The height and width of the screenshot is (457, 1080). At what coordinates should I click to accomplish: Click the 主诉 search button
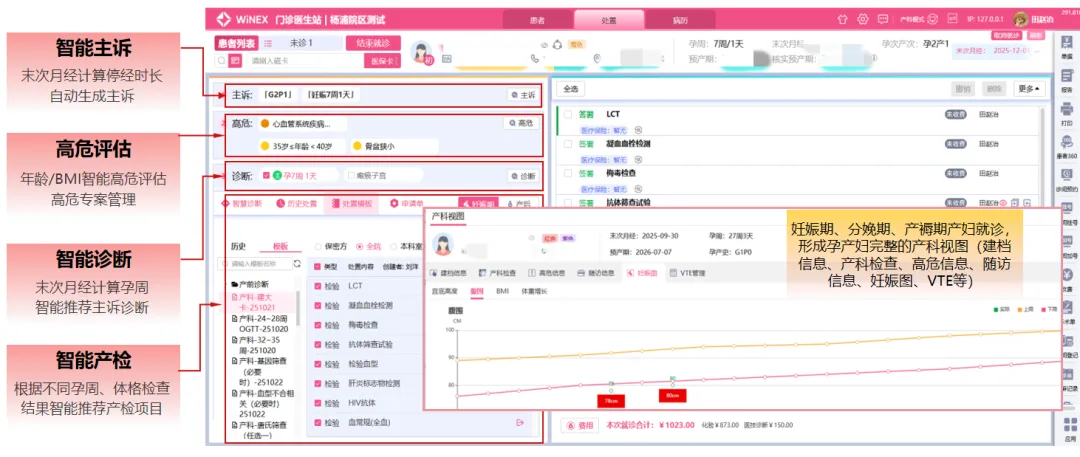522,95
